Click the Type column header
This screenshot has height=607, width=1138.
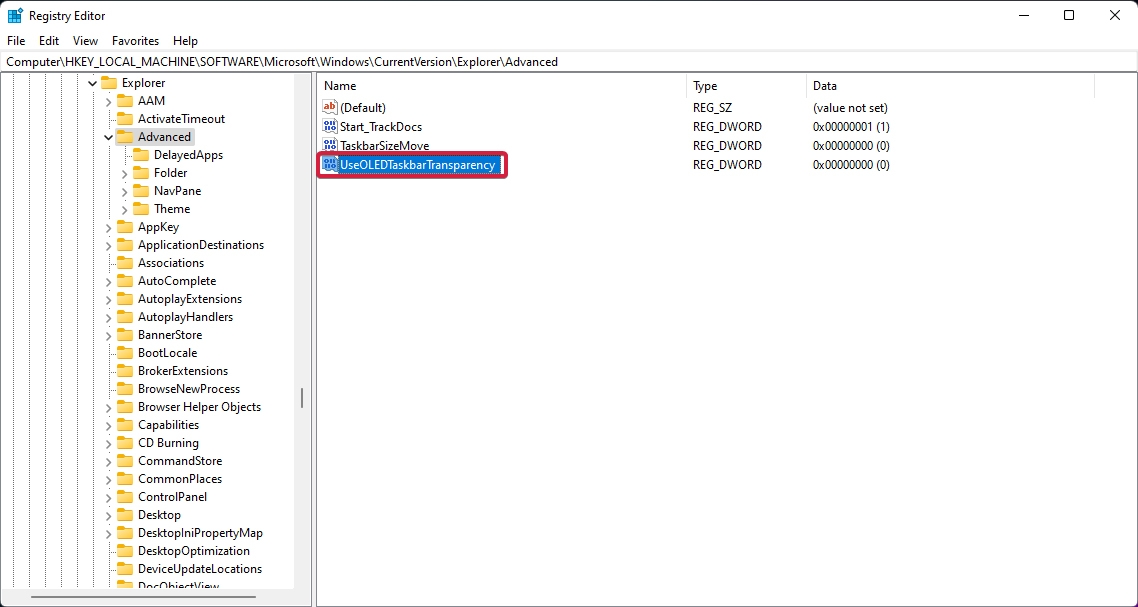click(x=706, y=85)
